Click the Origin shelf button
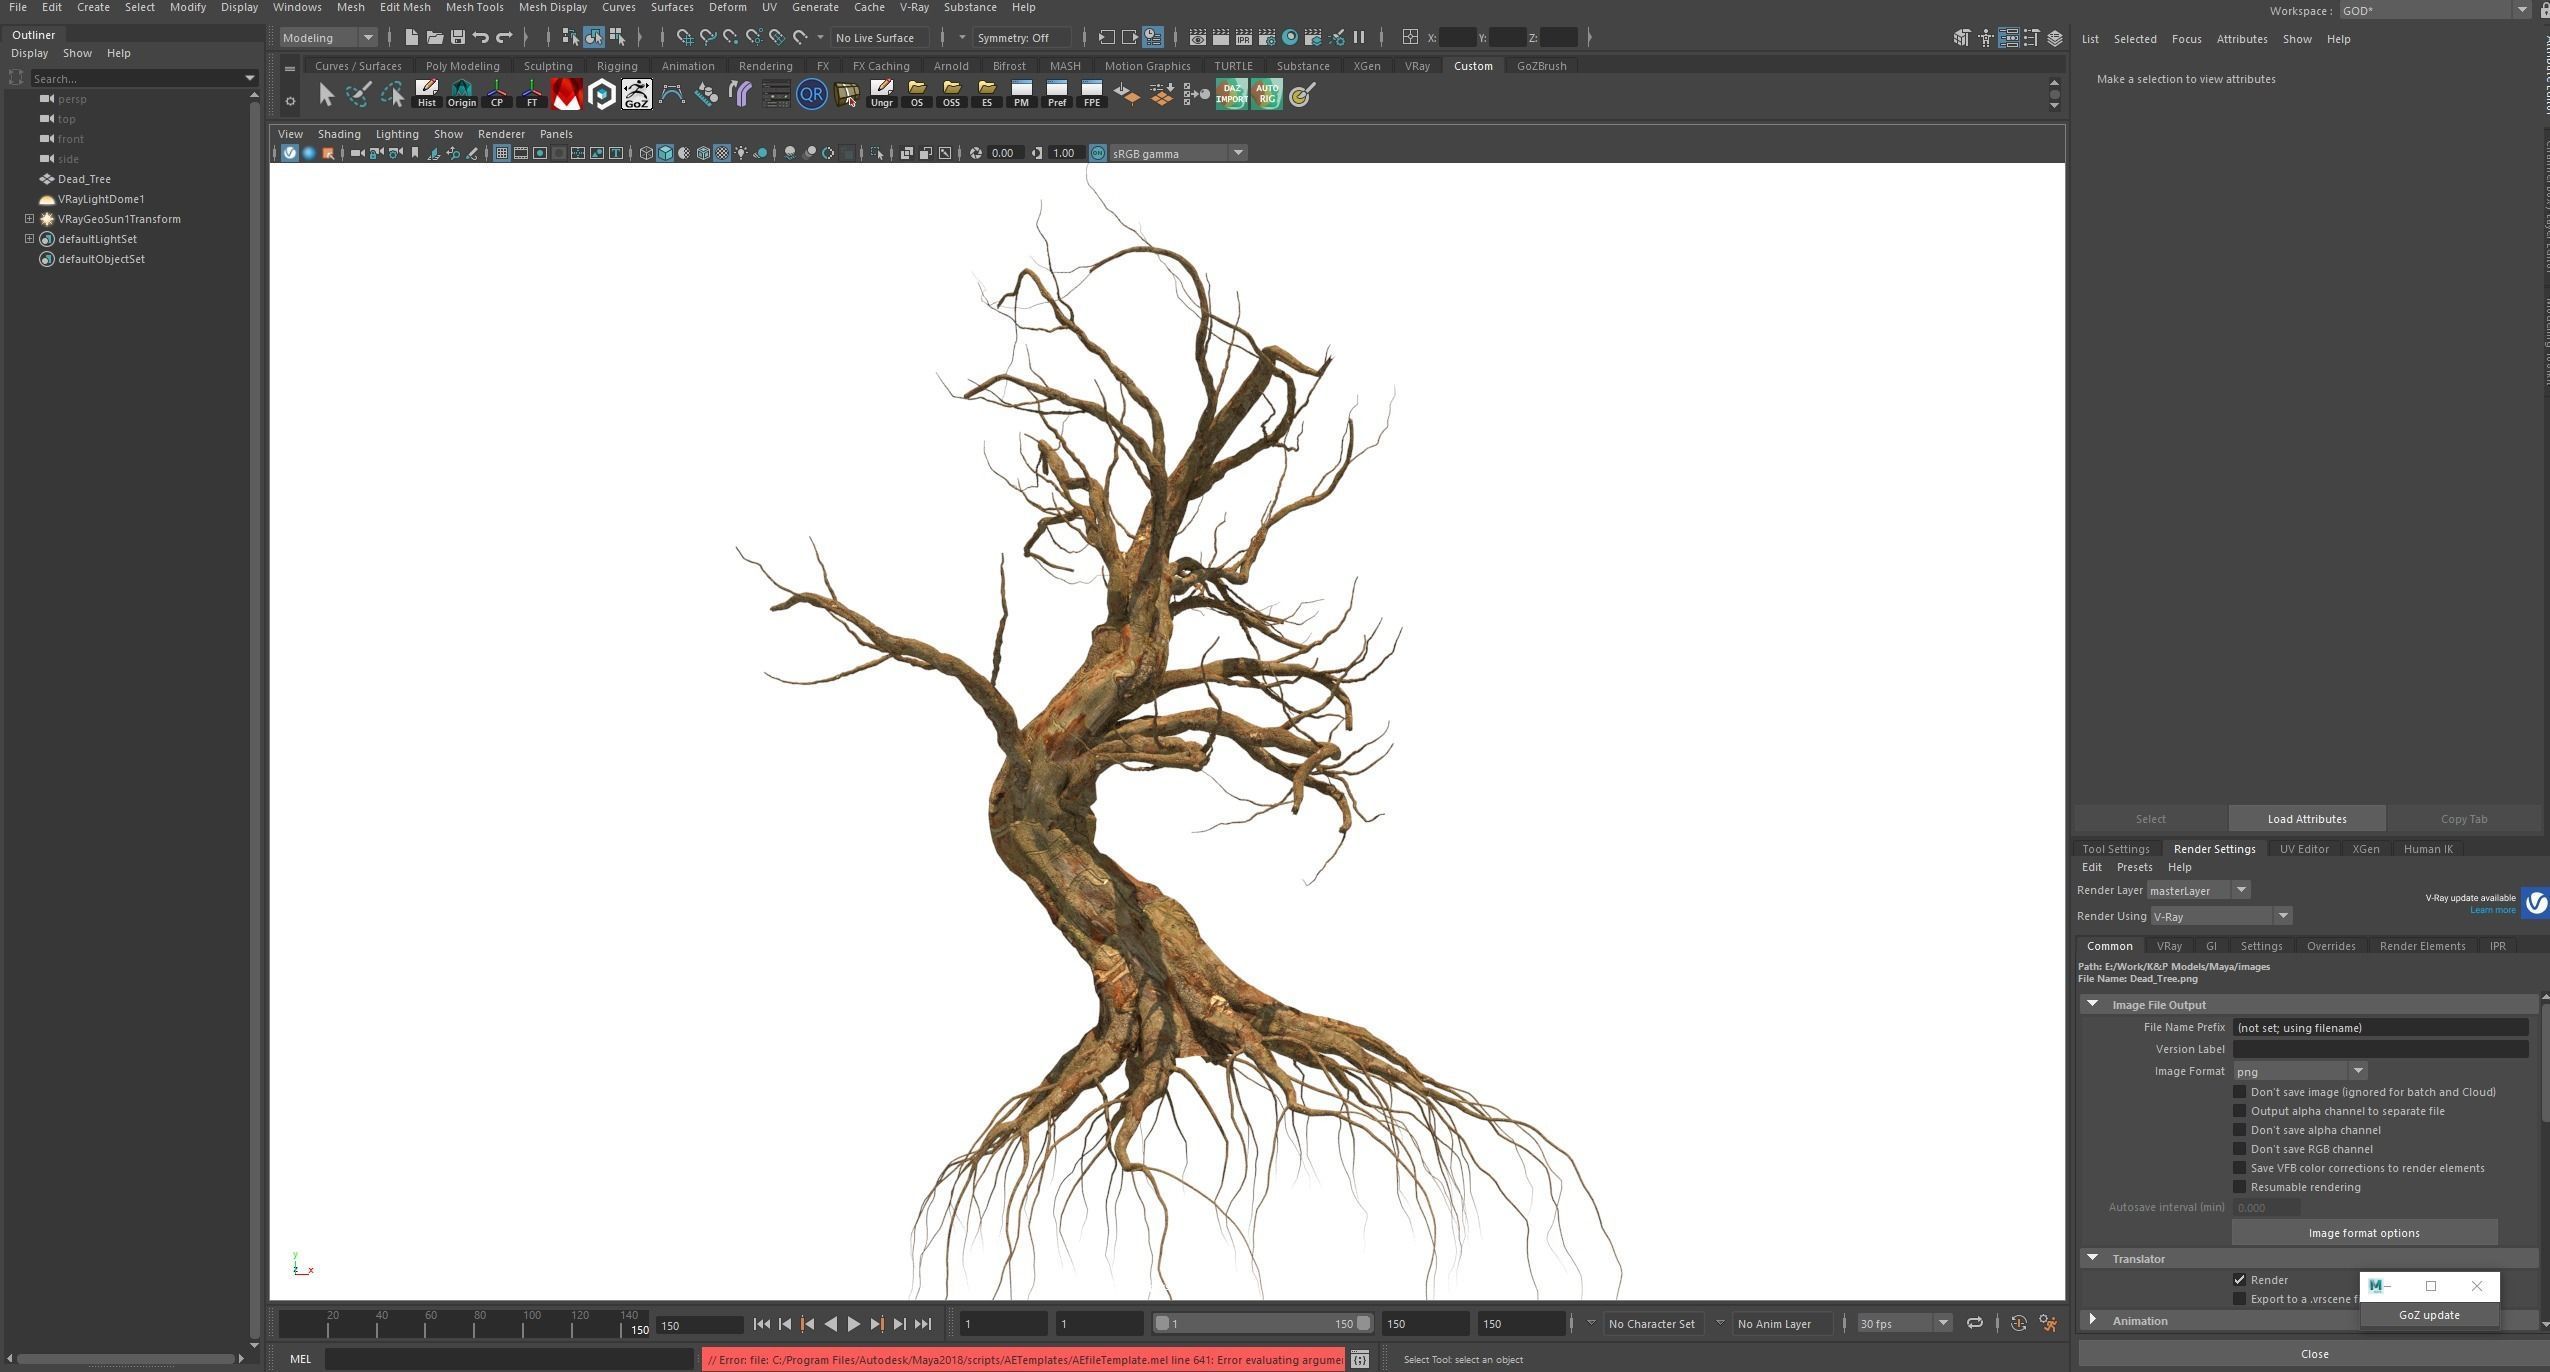This screenshot has width=2550, height=1372. click(x=462, y=94)
